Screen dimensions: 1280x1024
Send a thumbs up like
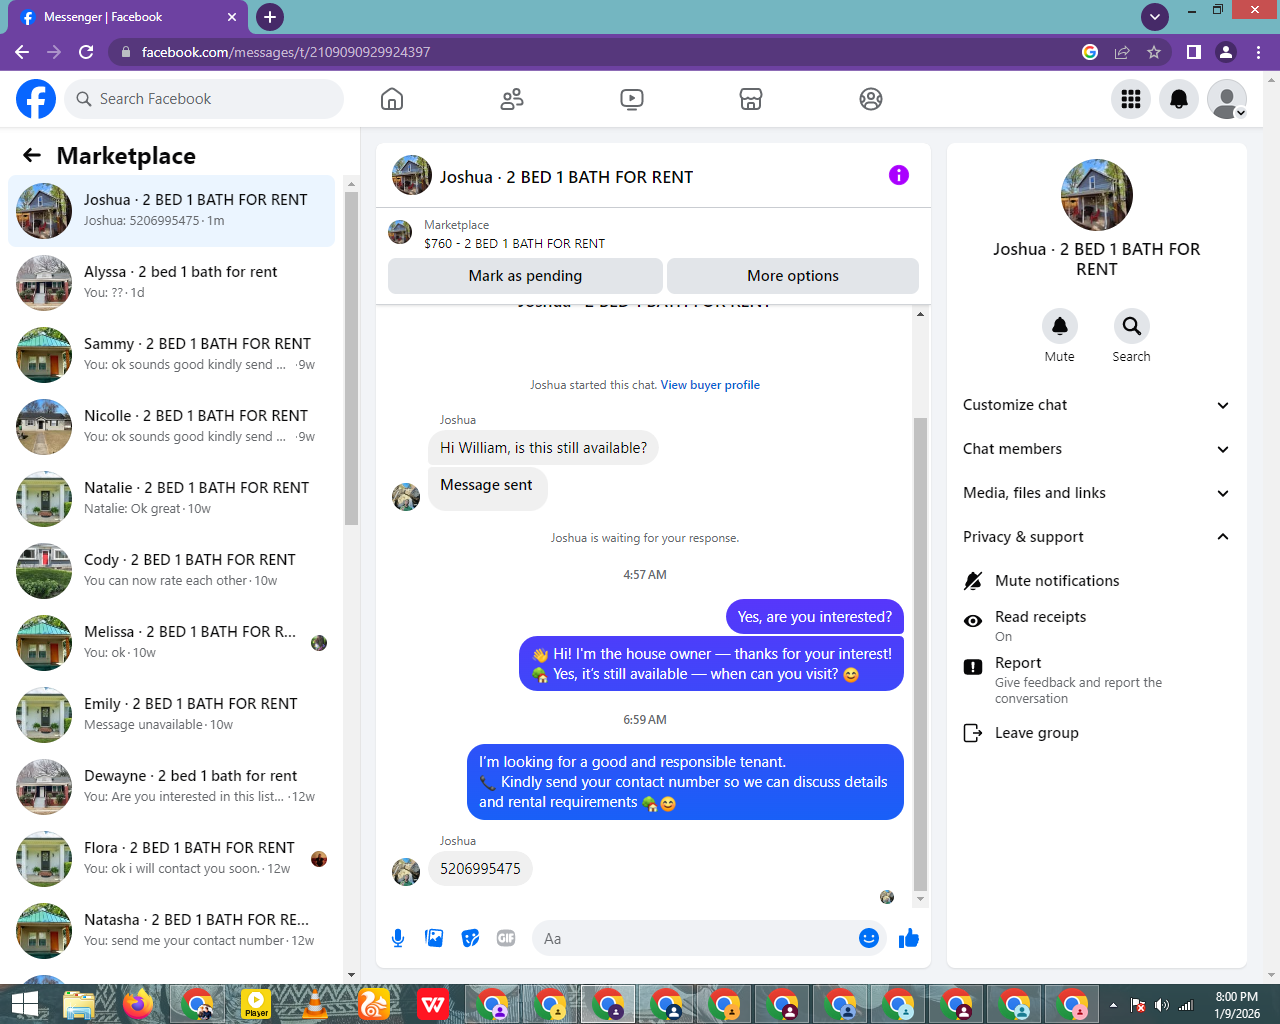point(909,938)
